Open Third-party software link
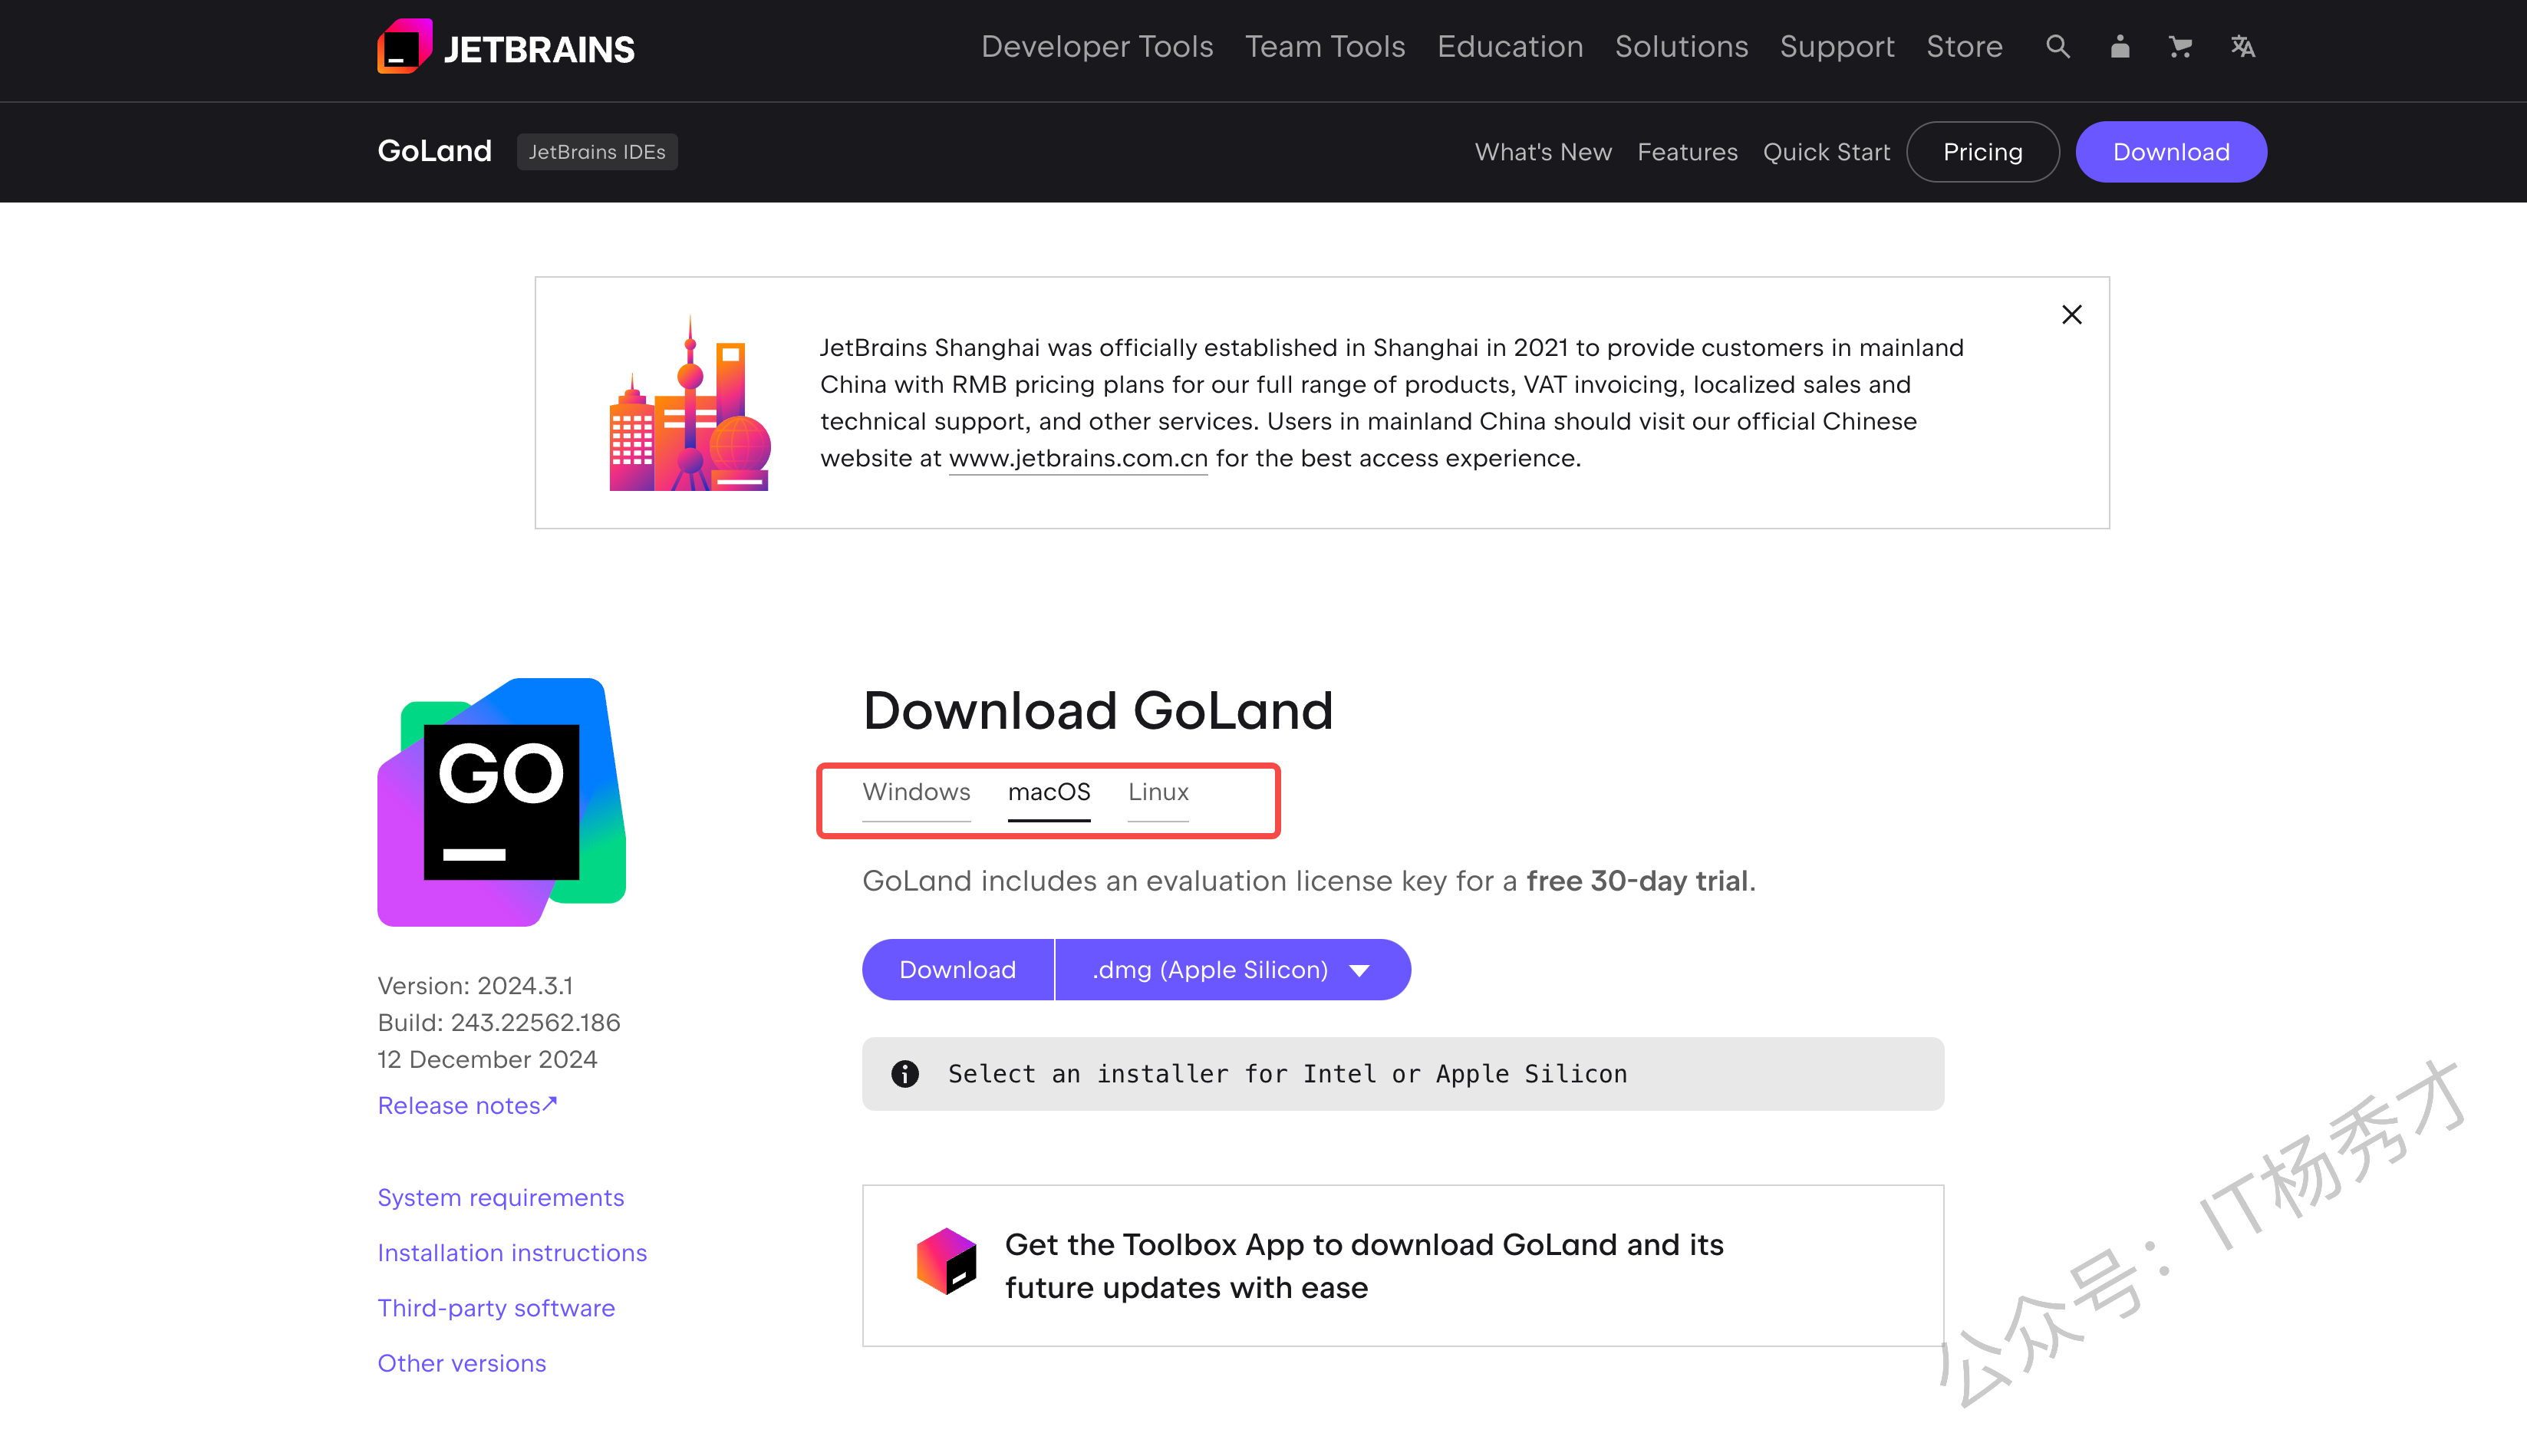This screenshot has width=2527, height=1456. point(496,1308)
